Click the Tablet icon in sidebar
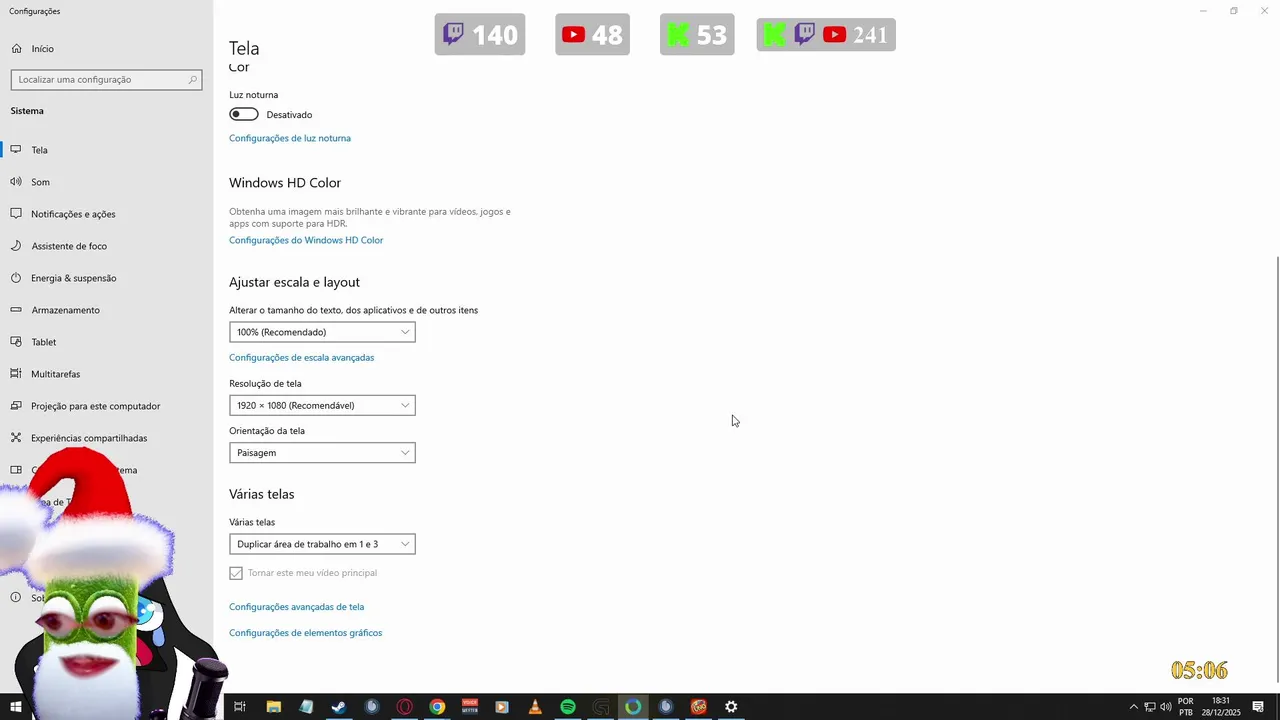This screenshot has height=720, width=1280. pos(16,342)
